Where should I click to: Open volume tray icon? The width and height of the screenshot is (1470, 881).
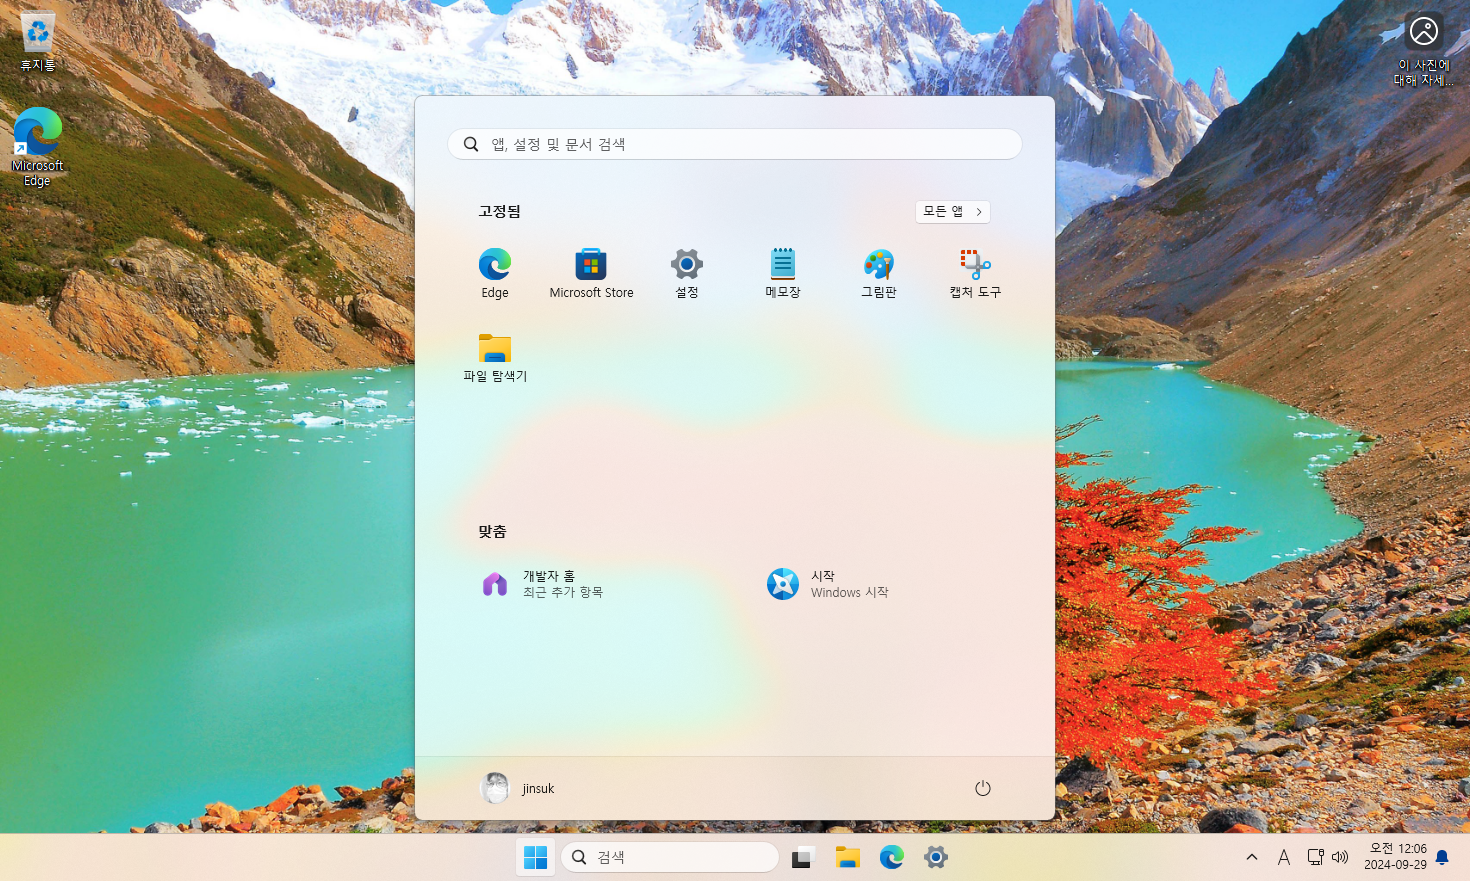pos(1340,857)
